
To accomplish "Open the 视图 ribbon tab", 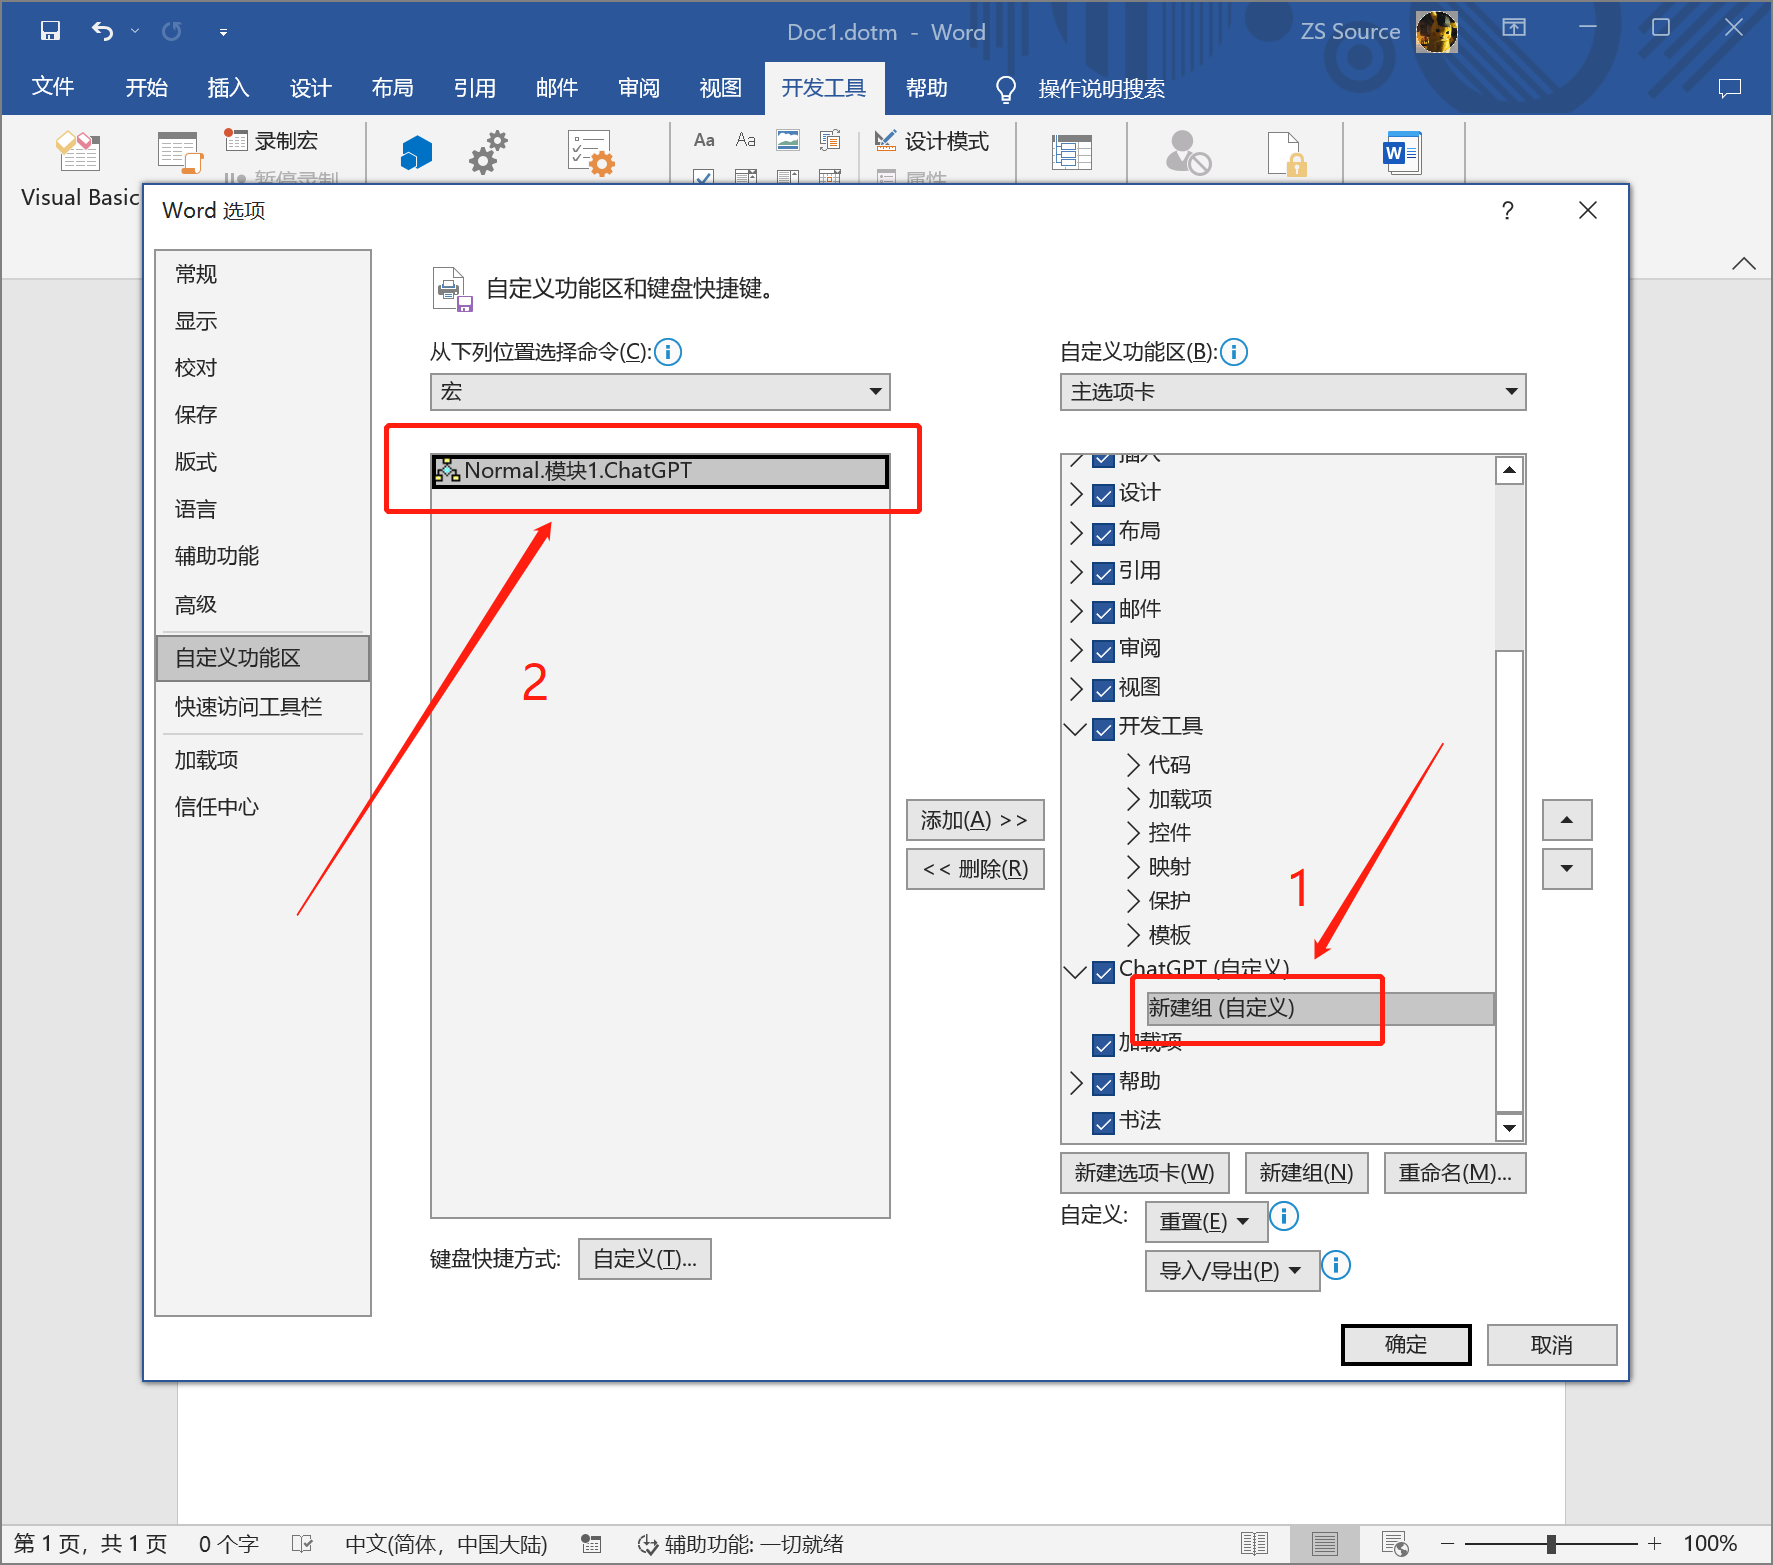I will (x=720, y=88).
